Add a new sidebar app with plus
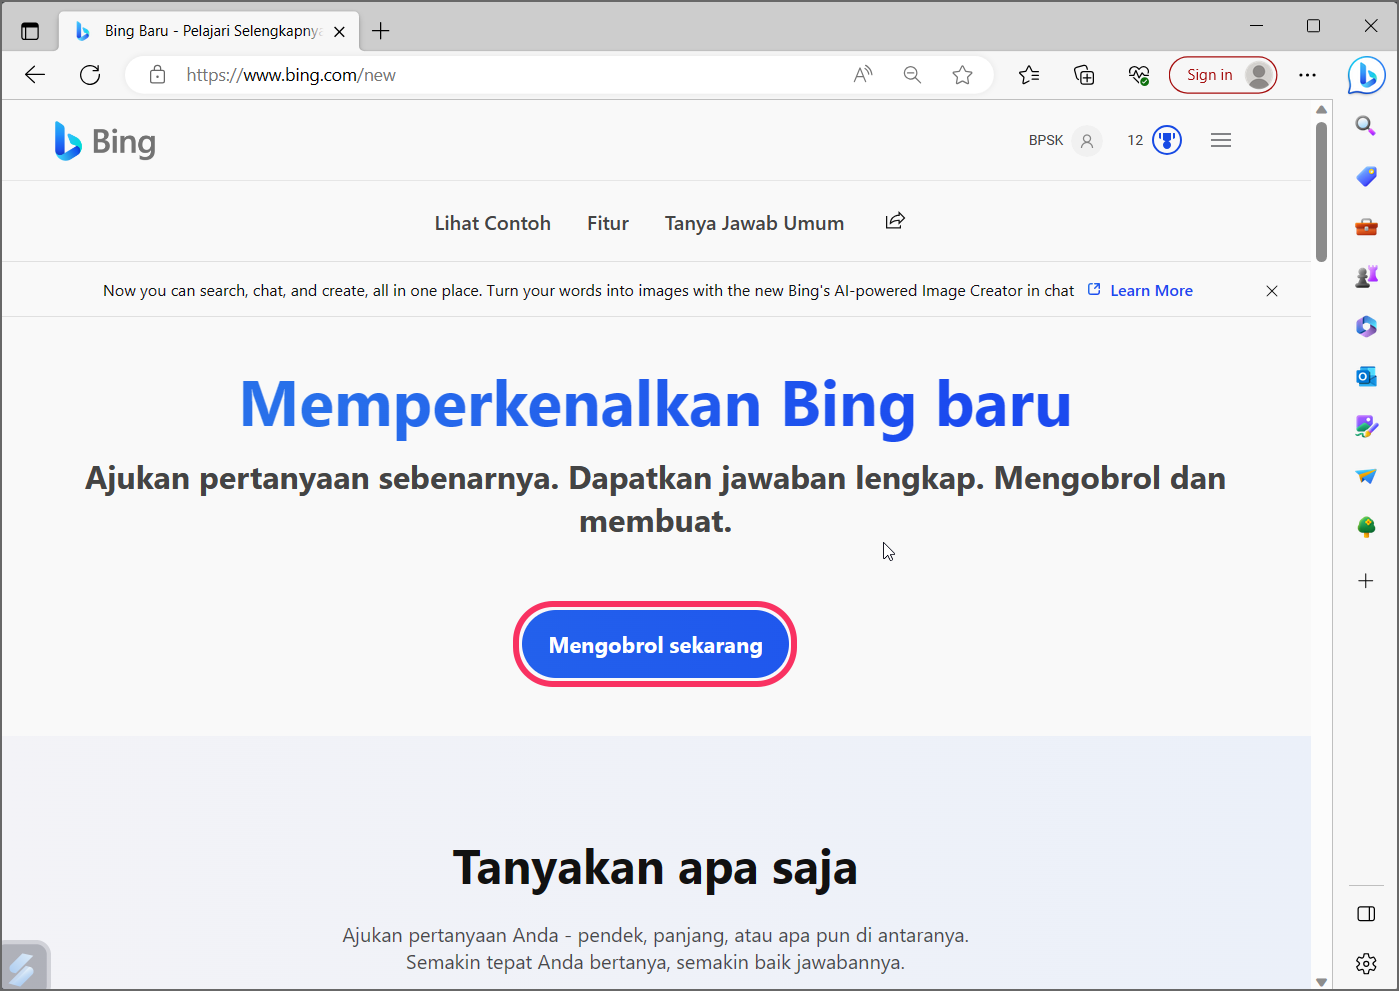 point(1366,581)
